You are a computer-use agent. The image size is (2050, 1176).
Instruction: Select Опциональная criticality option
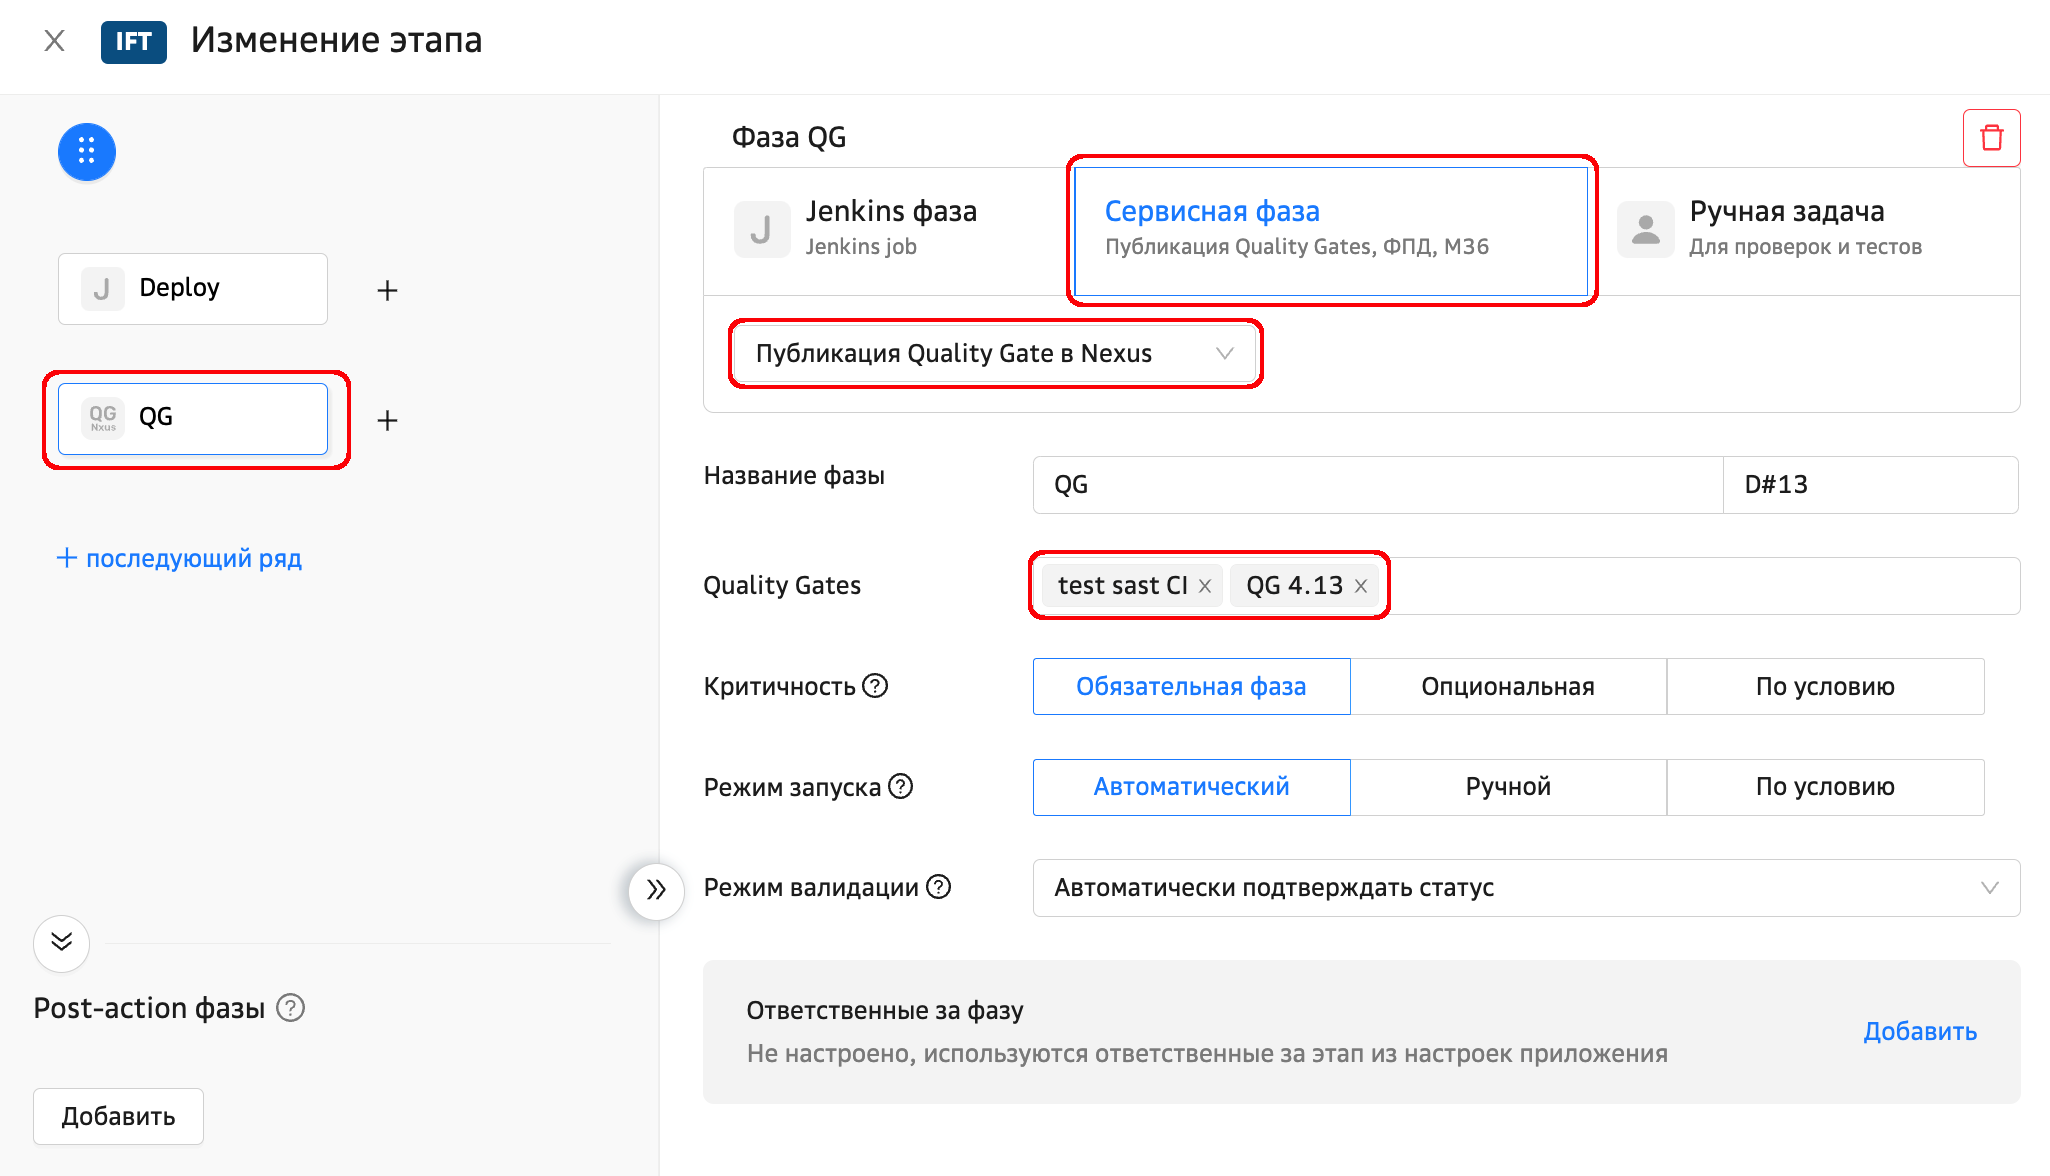(1507, 686)
